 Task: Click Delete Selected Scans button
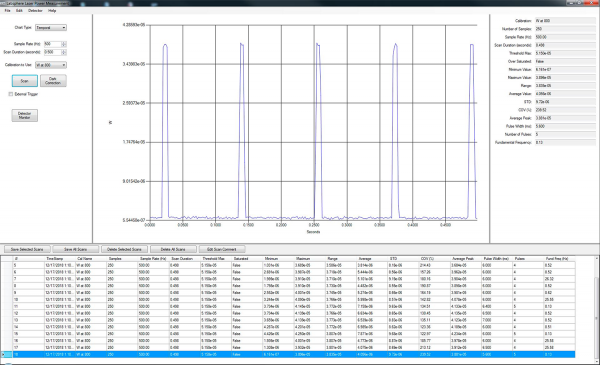coord(124,249)
